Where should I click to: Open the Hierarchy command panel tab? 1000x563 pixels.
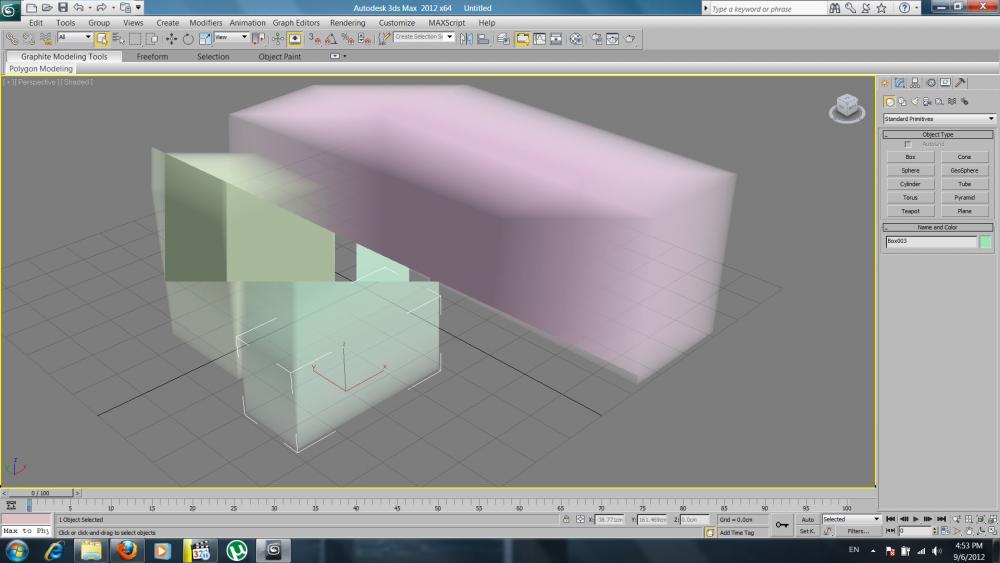pos(915,83)
